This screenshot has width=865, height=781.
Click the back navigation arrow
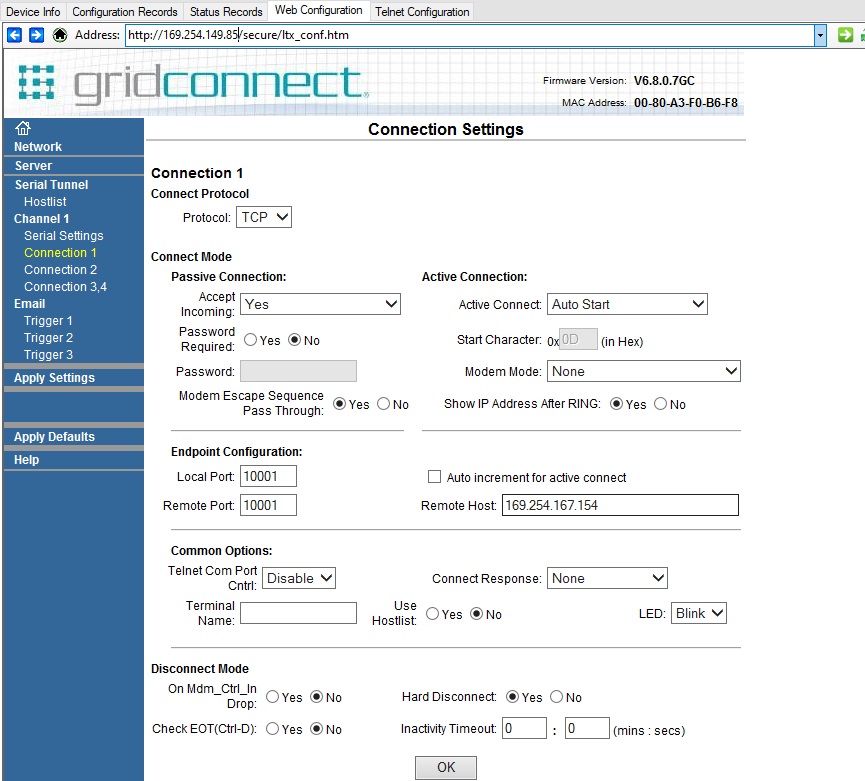point(14,34)
